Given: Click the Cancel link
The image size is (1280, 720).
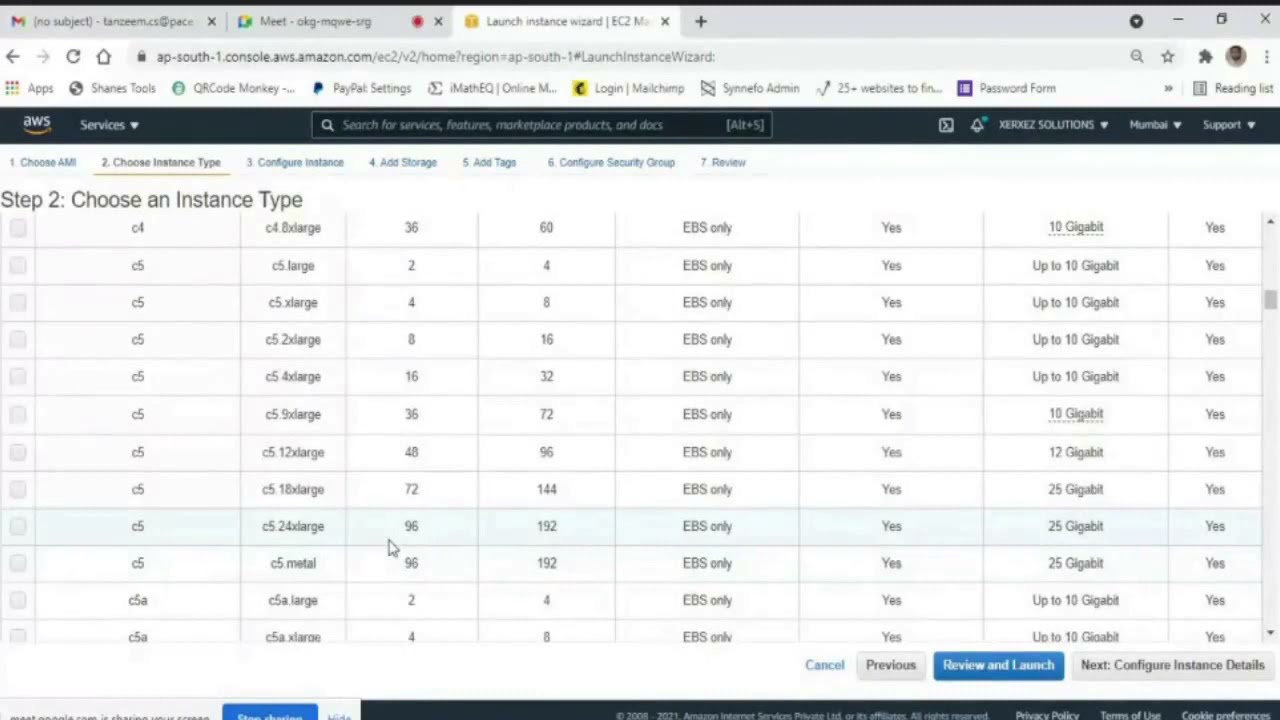Looking at the screenshot, I should tap(825, 665).
